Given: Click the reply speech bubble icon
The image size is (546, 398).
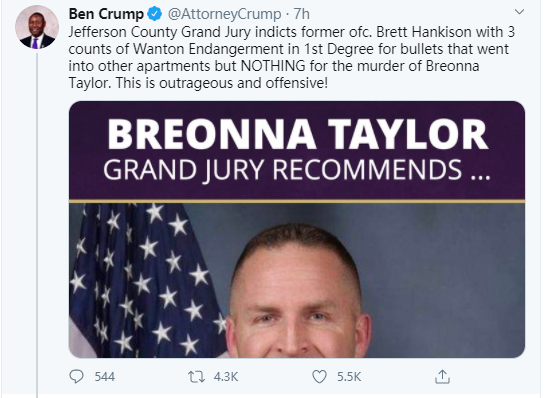Looking at the screenshot, I should pos(76,377).
